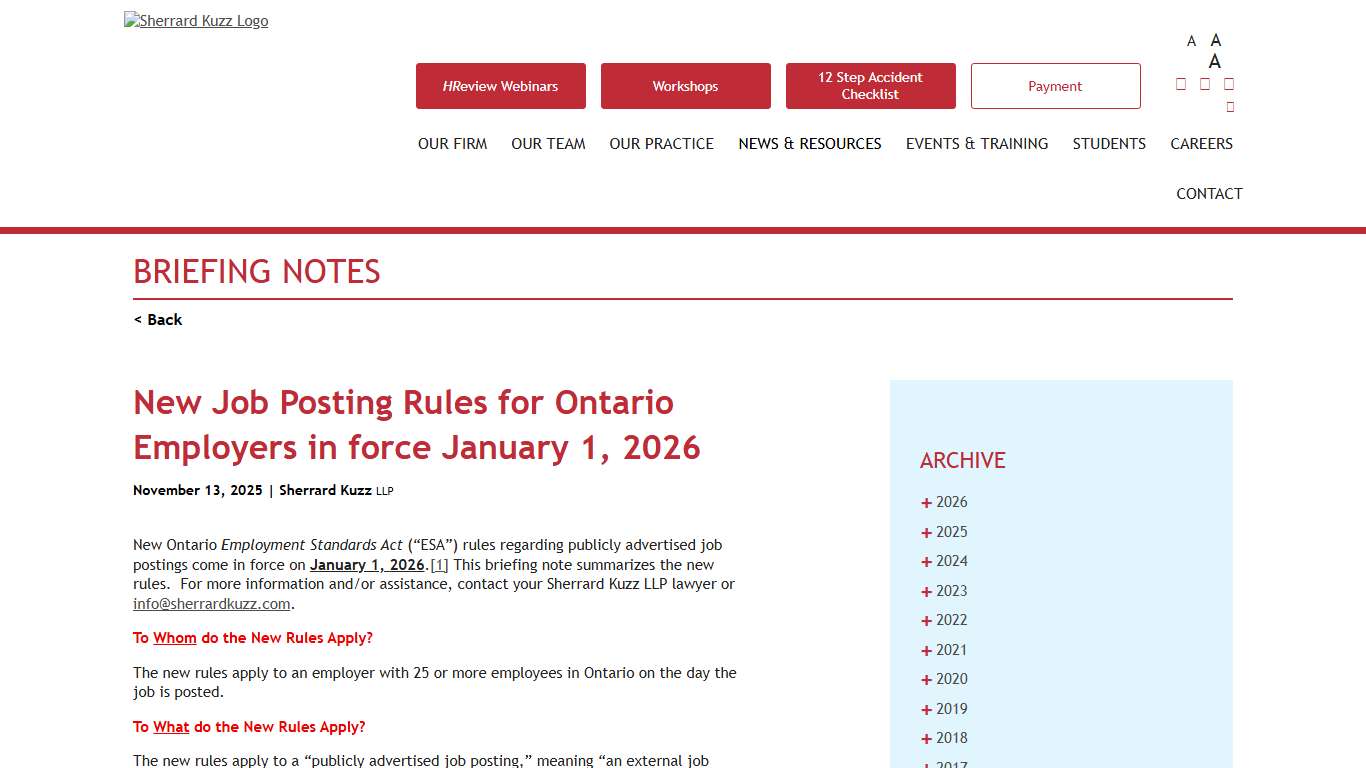Image resolution: width=1366 pixels, height=768 pixels.
Task: Open the CONTACT page
Action: pyautogui.click(x=1209, y=193)
